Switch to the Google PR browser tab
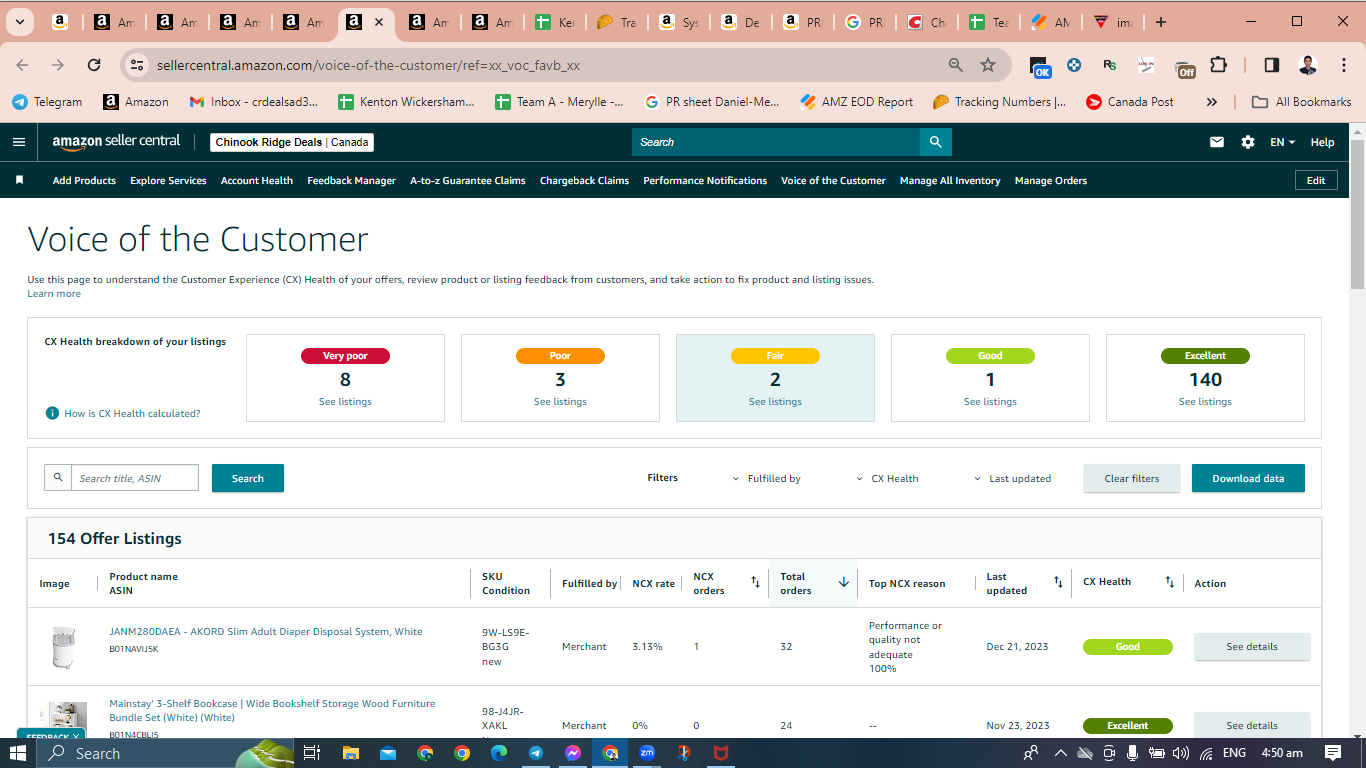The width and height of the screenshot is (1366, 768). (x=865, y=22)
